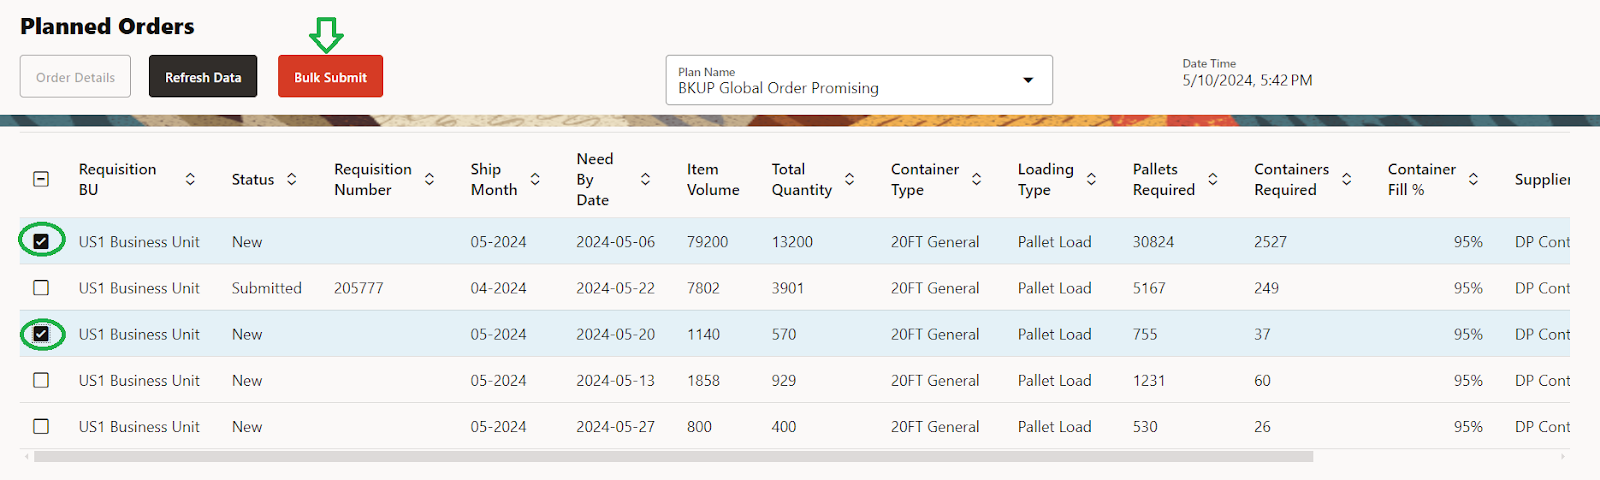Screen dimensions: 1600x480
Task: Sort by Containers Required column
Action: (1346, 179)
